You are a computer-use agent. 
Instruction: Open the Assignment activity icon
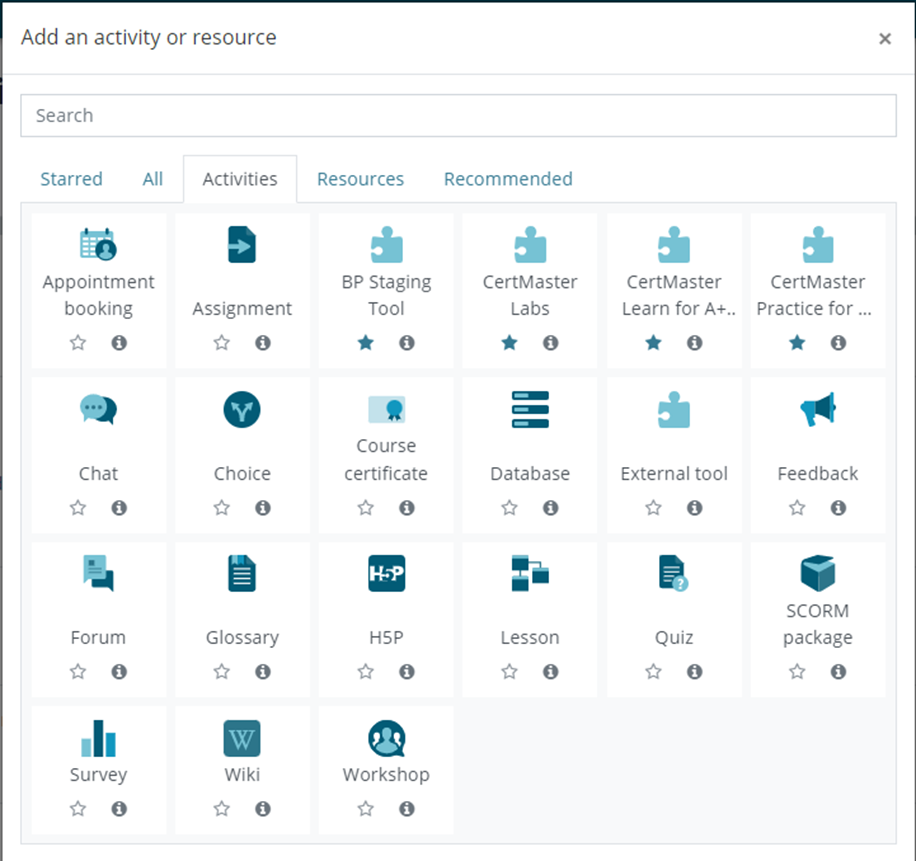[x=242, y=245]
